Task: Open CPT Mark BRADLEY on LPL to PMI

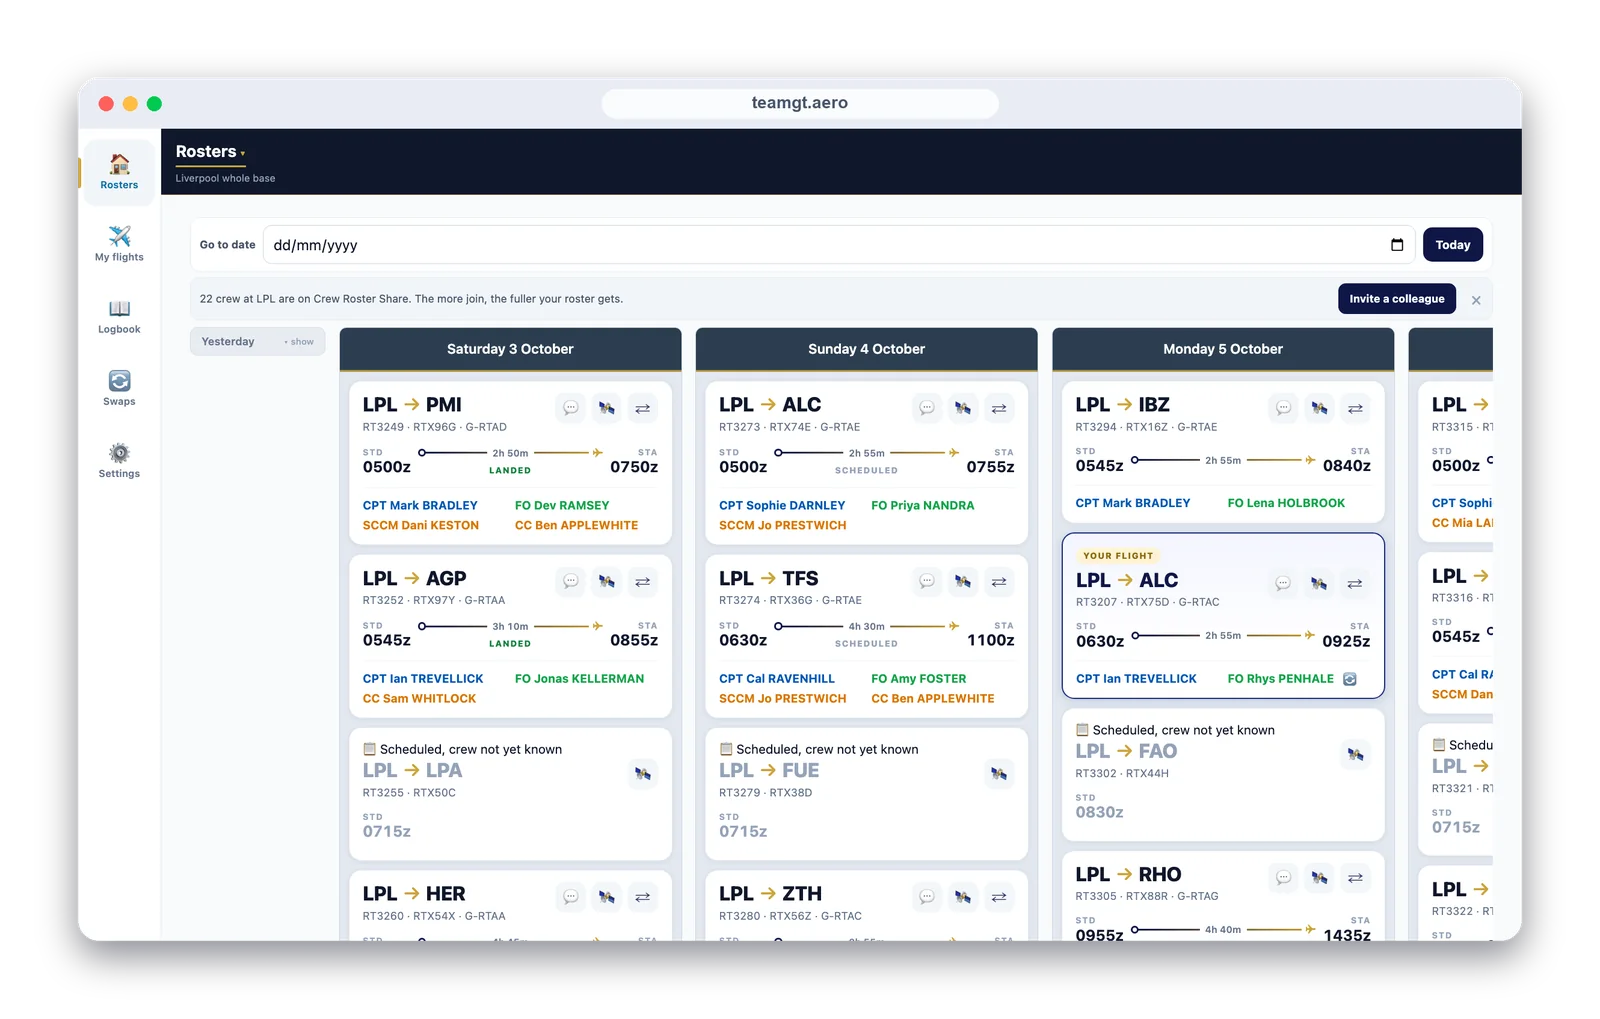Action: click(420, 506)
